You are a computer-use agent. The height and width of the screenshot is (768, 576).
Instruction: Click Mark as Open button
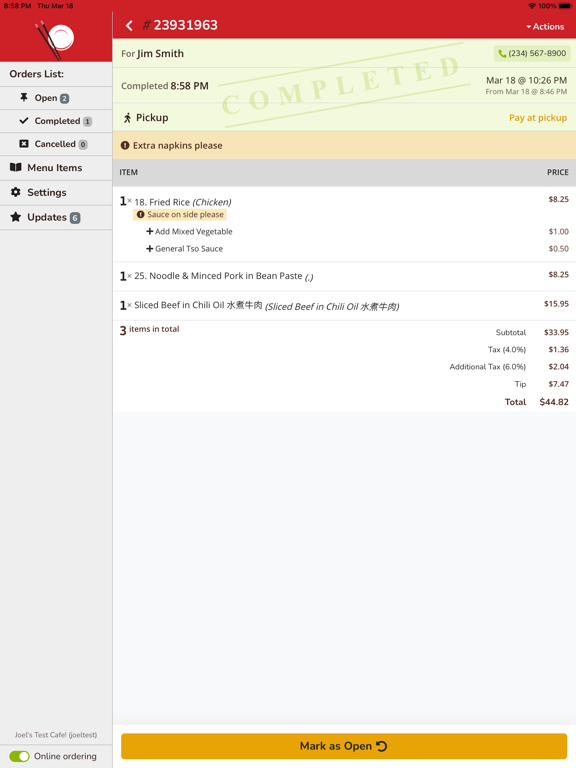[x=344, y=746]
